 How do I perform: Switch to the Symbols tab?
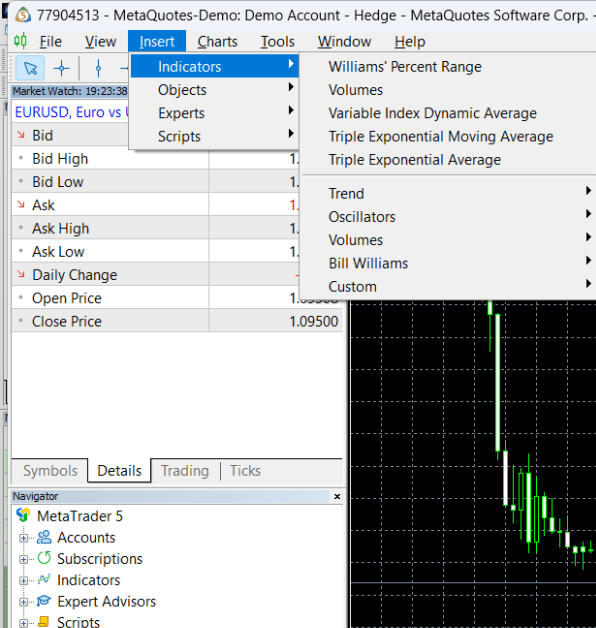(50, 471)
